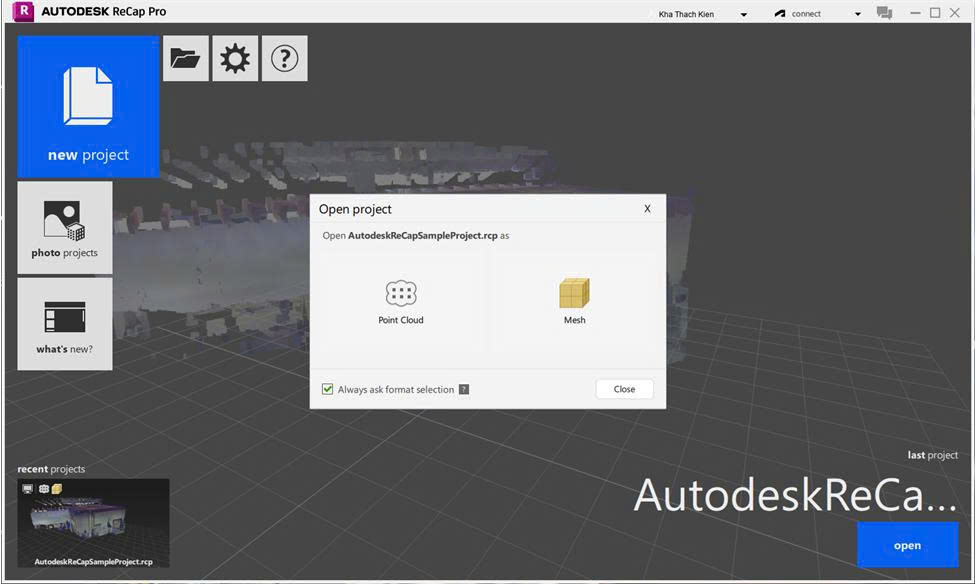
Task: Open AutodeskReCapSampleProject.rcp recent thumbnail
Action: 93,523
